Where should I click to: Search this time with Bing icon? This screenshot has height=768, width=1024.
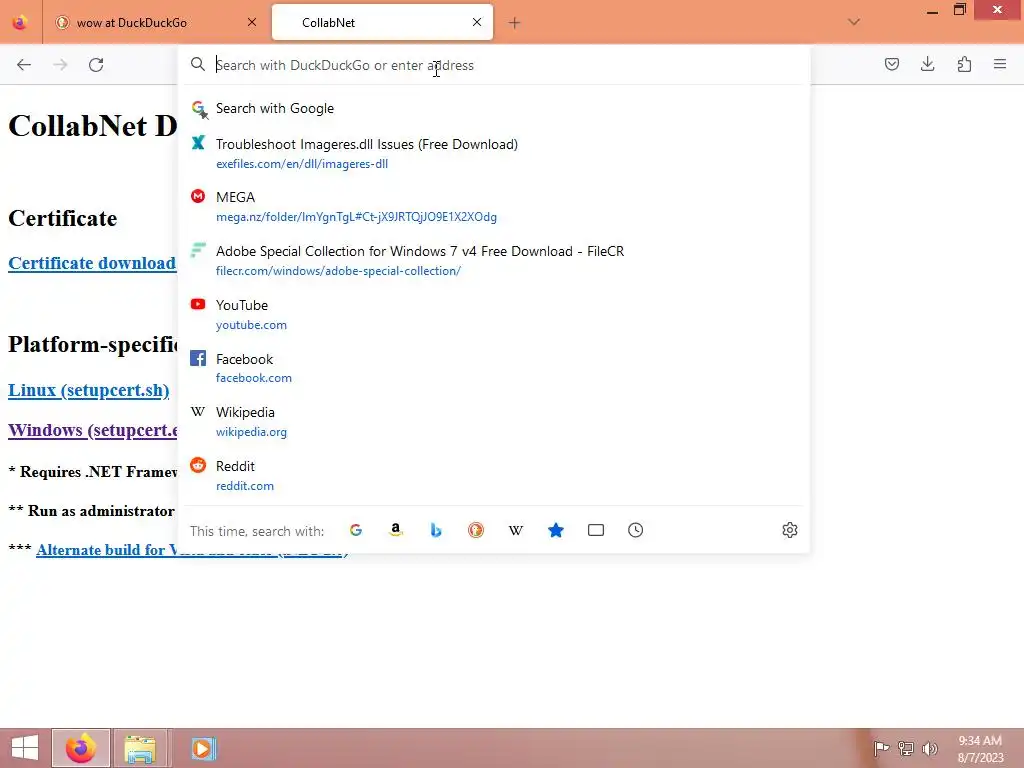[x=436, y=530]
